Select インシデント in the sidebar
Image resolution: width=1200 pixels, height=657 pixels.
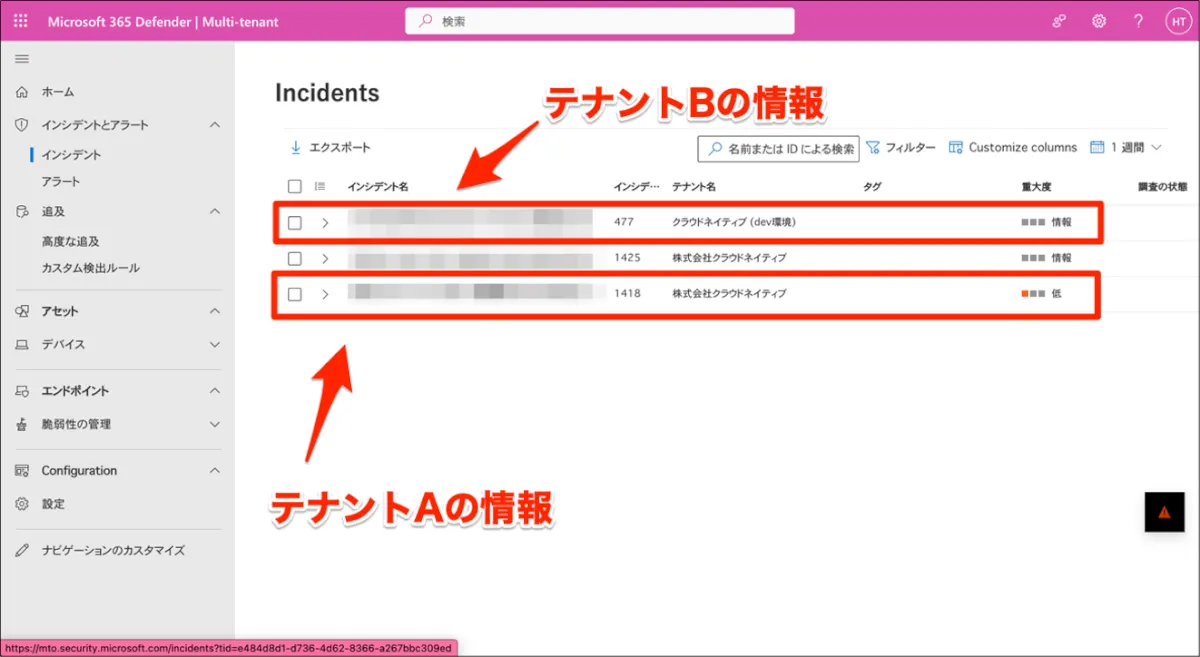click(x=71, y=155)
